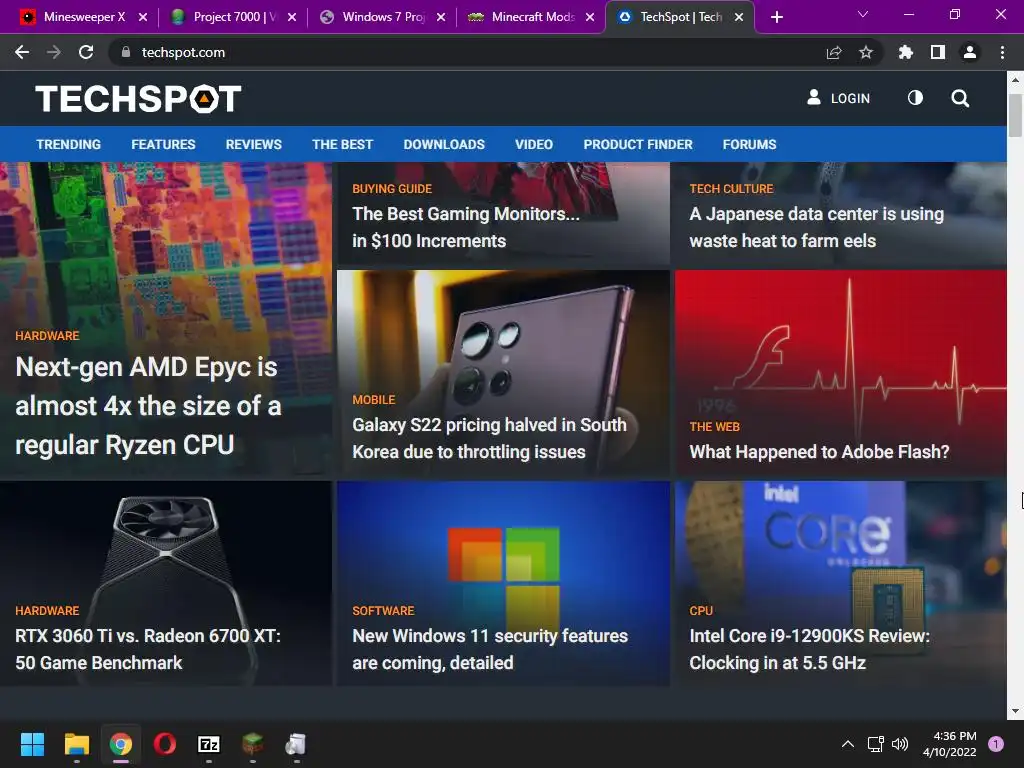1024x768 pixels.
Task: Open the tab search chevron
Action: pyautogui.click(x=863, y=14)
